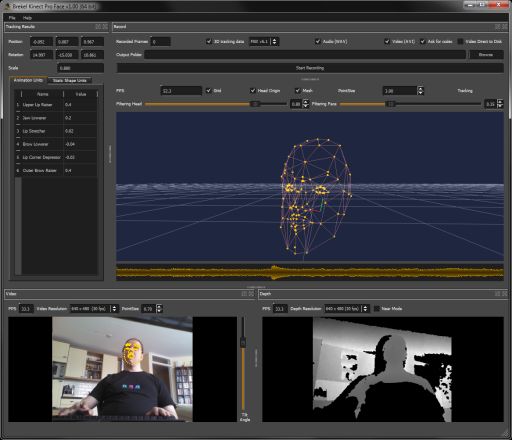Viewport: 512px width, 440px height.
Task: Toggle Video (AVI) recording checkbox
Action: tap(387, 41)
